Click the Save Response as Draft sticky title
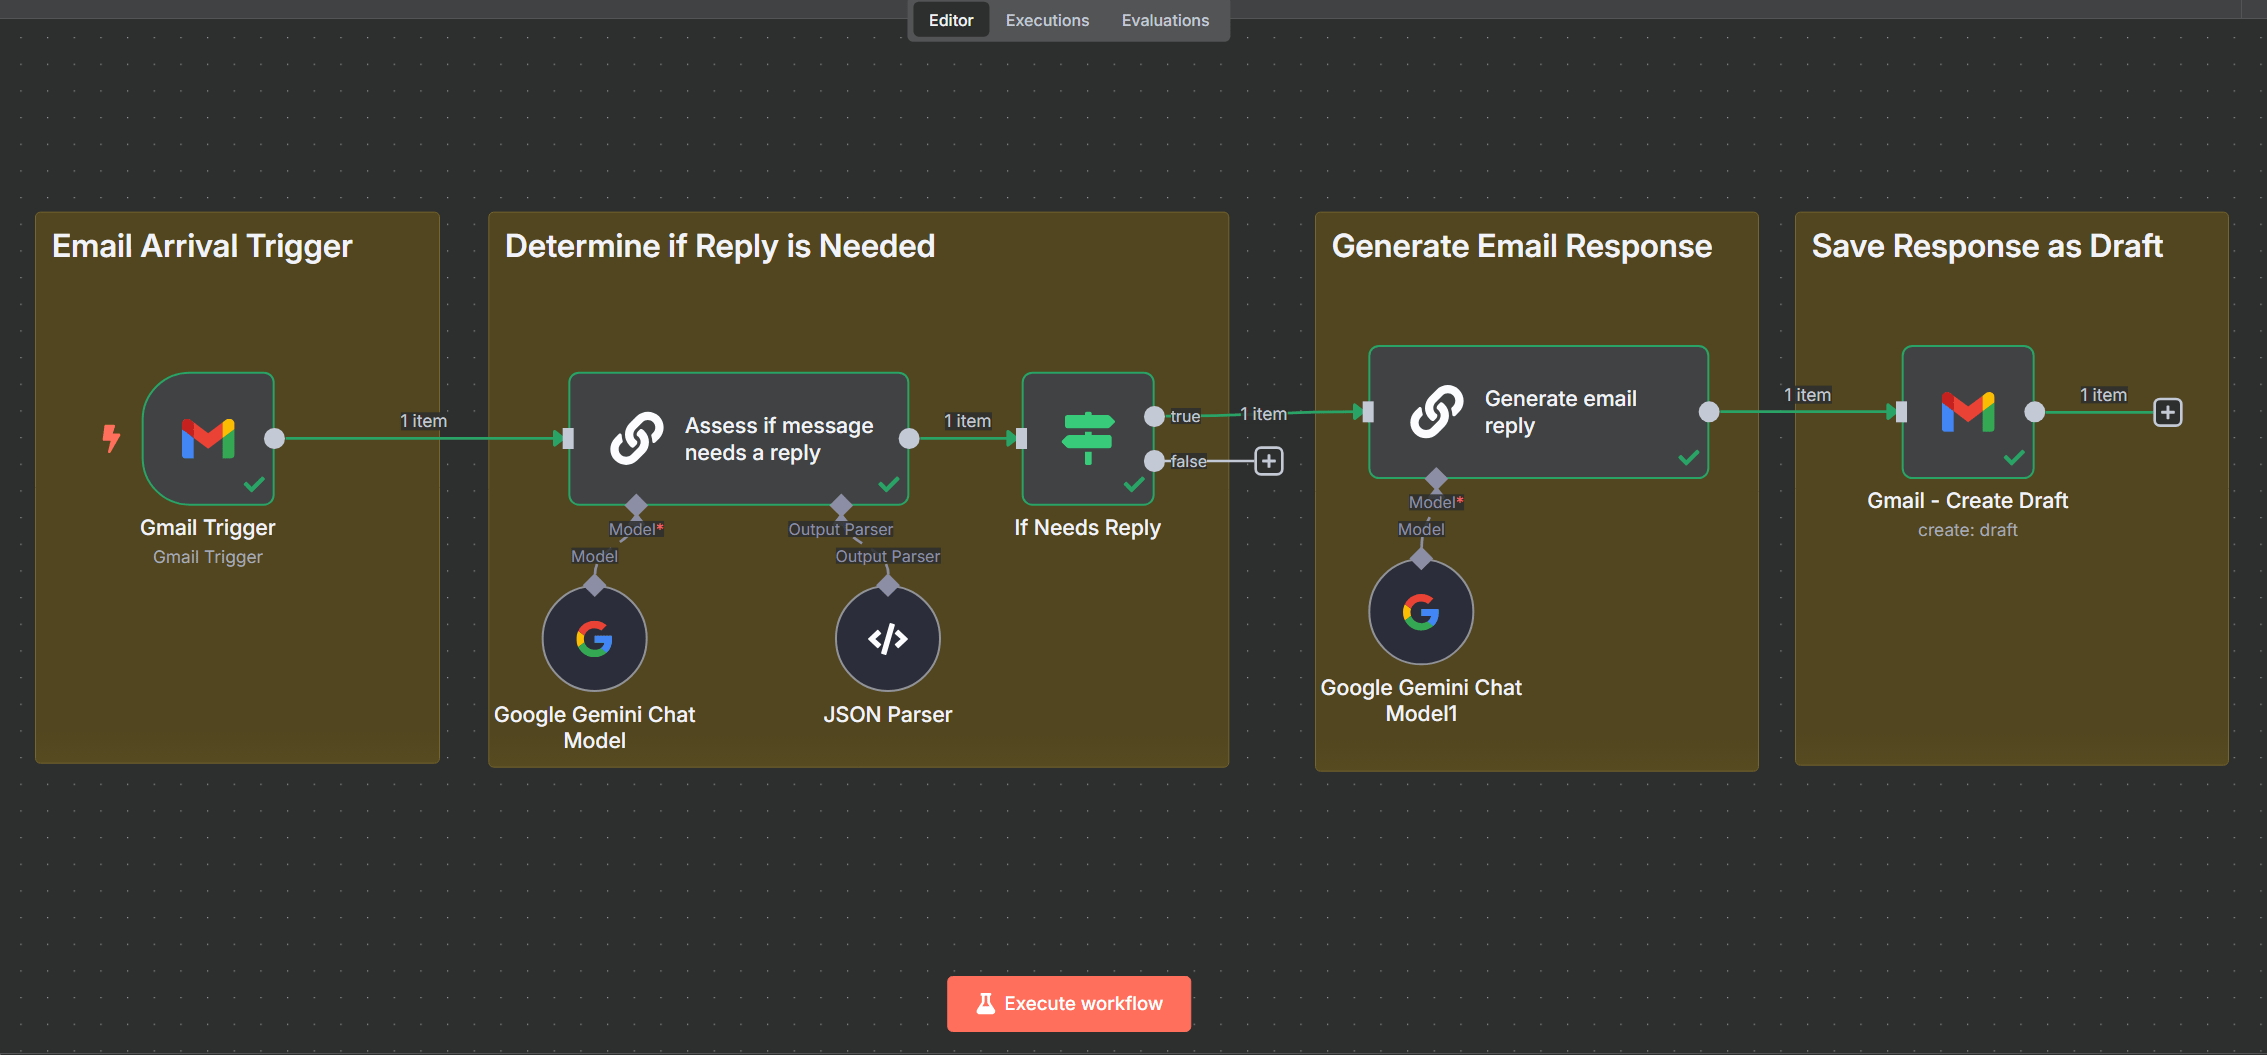The width and height of the screenshot is (2267, 1055). pos(1986,246)
